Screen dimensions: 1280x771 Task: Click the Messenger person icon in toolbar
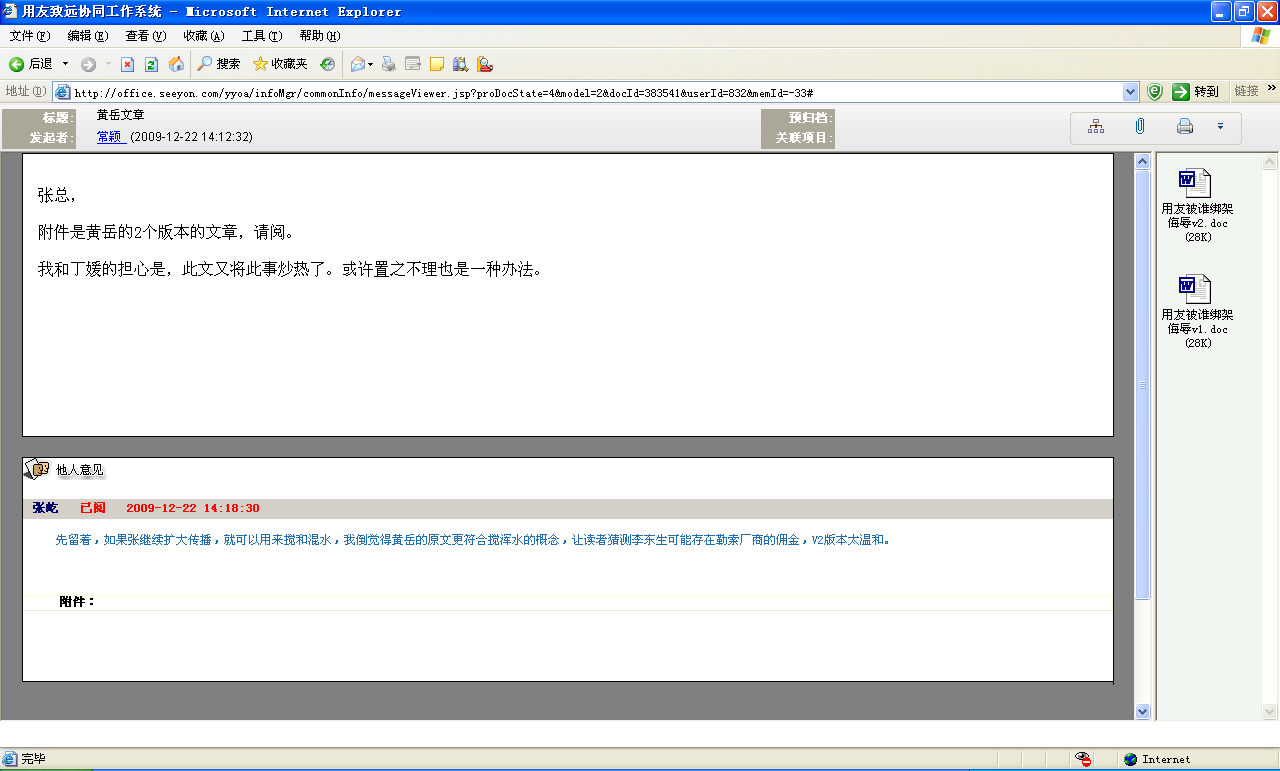[x=484, y=64]
